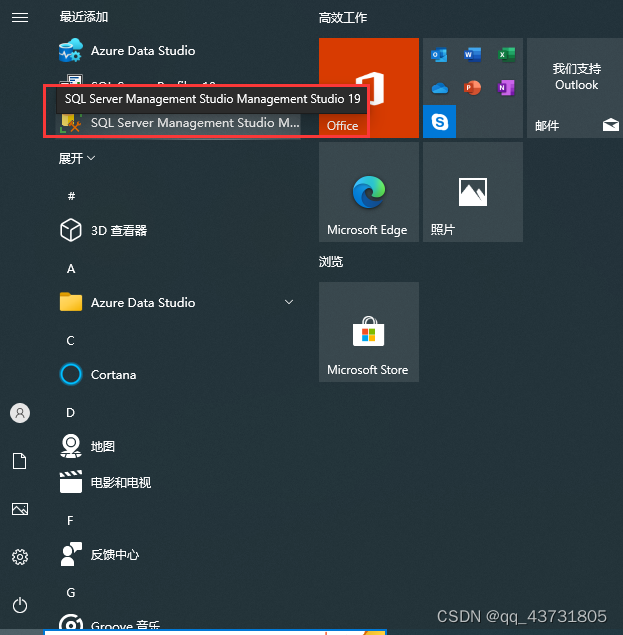Jump to the letter A header
The image size is (623, 635).
tap(71, 268)
